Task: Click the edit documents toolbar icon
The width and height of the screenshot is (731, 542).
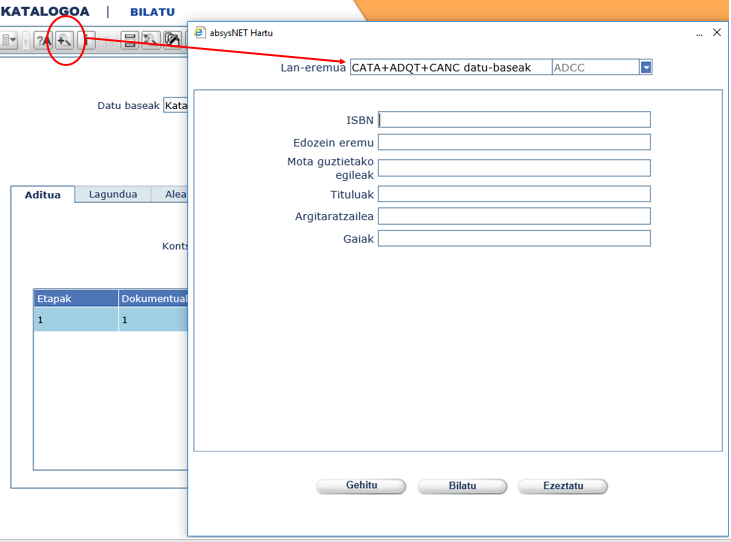Action: (172, 40)
